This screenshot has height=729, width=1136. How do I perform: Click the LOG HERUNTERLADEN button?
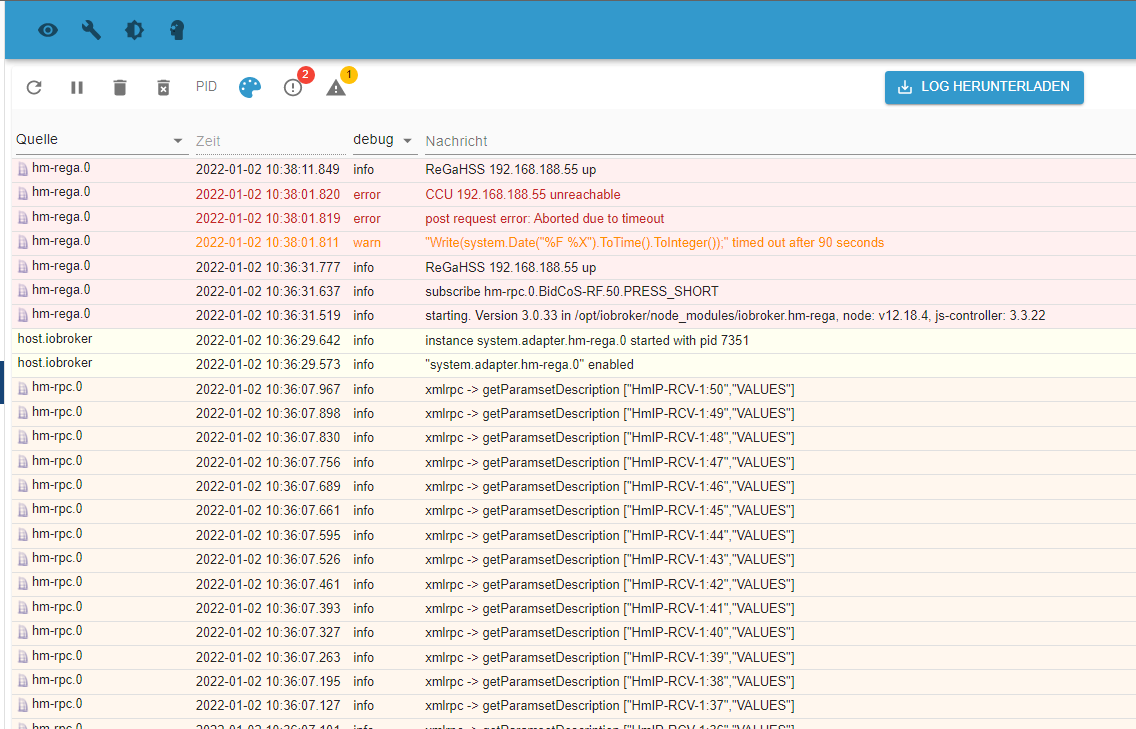pos(984,87)
